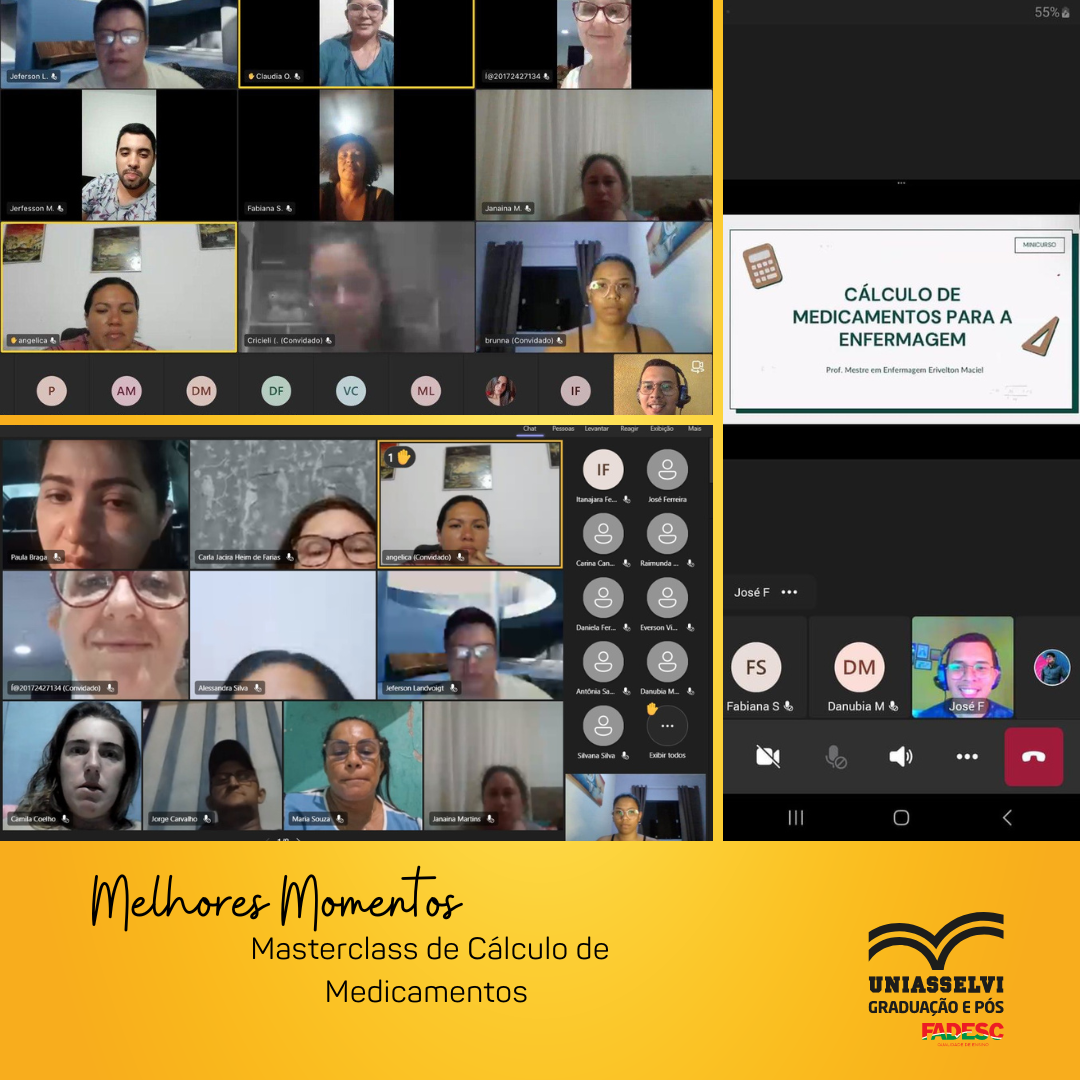Tap Exibir todos to show all participants

[x=667, y=725]
